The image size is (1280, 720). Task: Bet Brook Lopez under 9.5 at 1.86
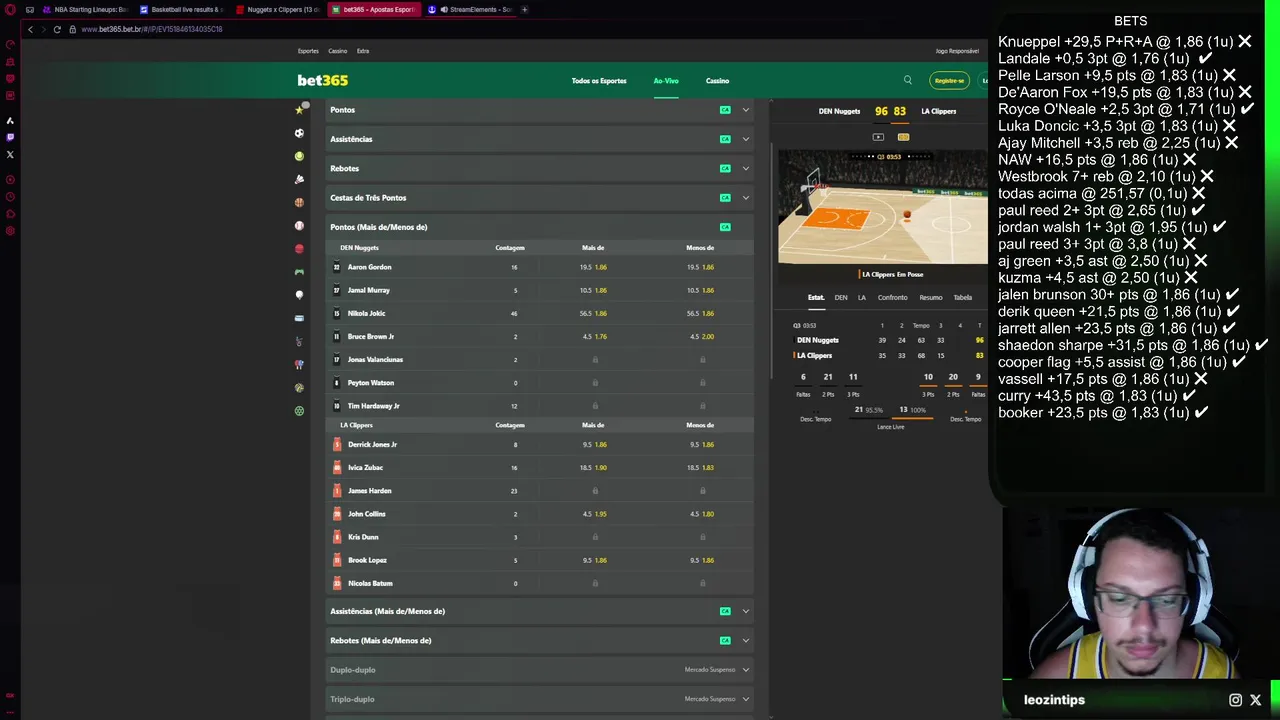point(700,560)
